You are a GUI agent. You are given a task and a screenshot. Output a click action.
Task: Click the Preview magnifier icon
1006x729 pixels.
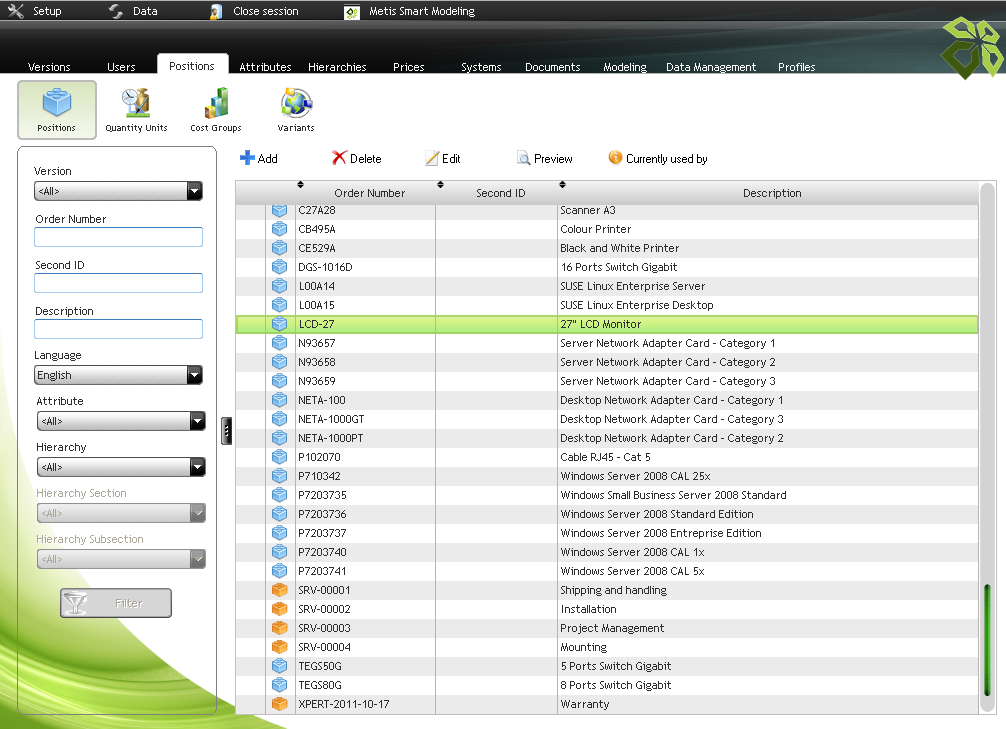pos(523,158)
